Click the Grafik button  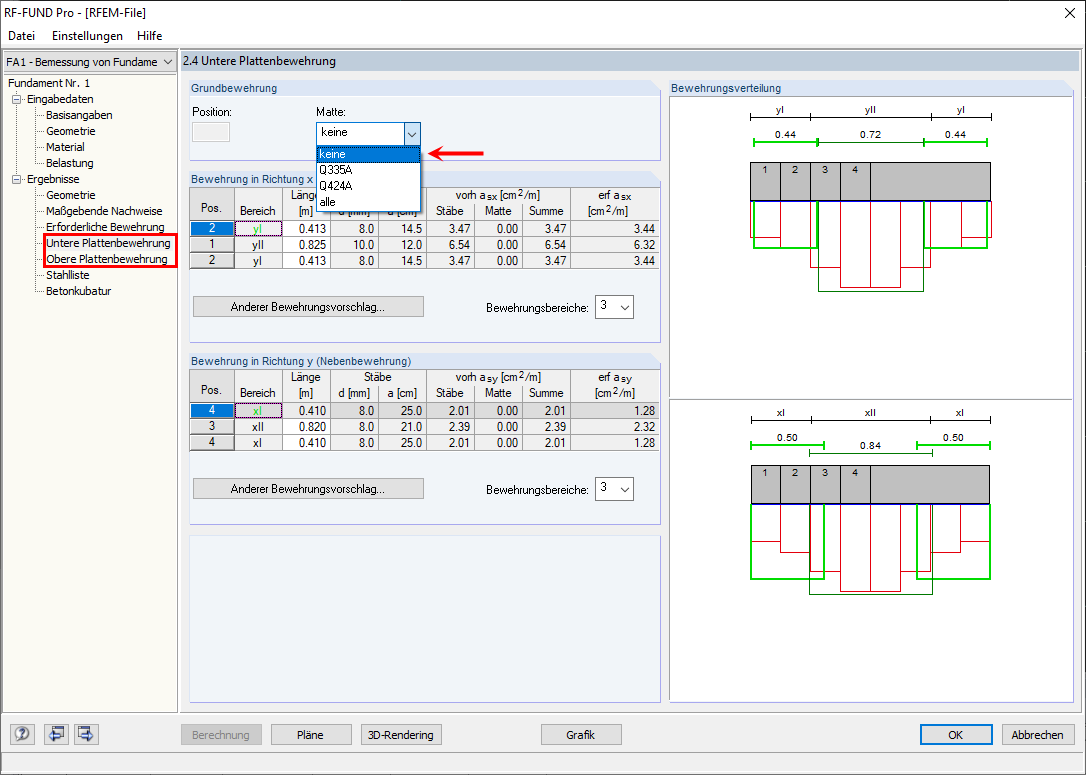(580, 735)
